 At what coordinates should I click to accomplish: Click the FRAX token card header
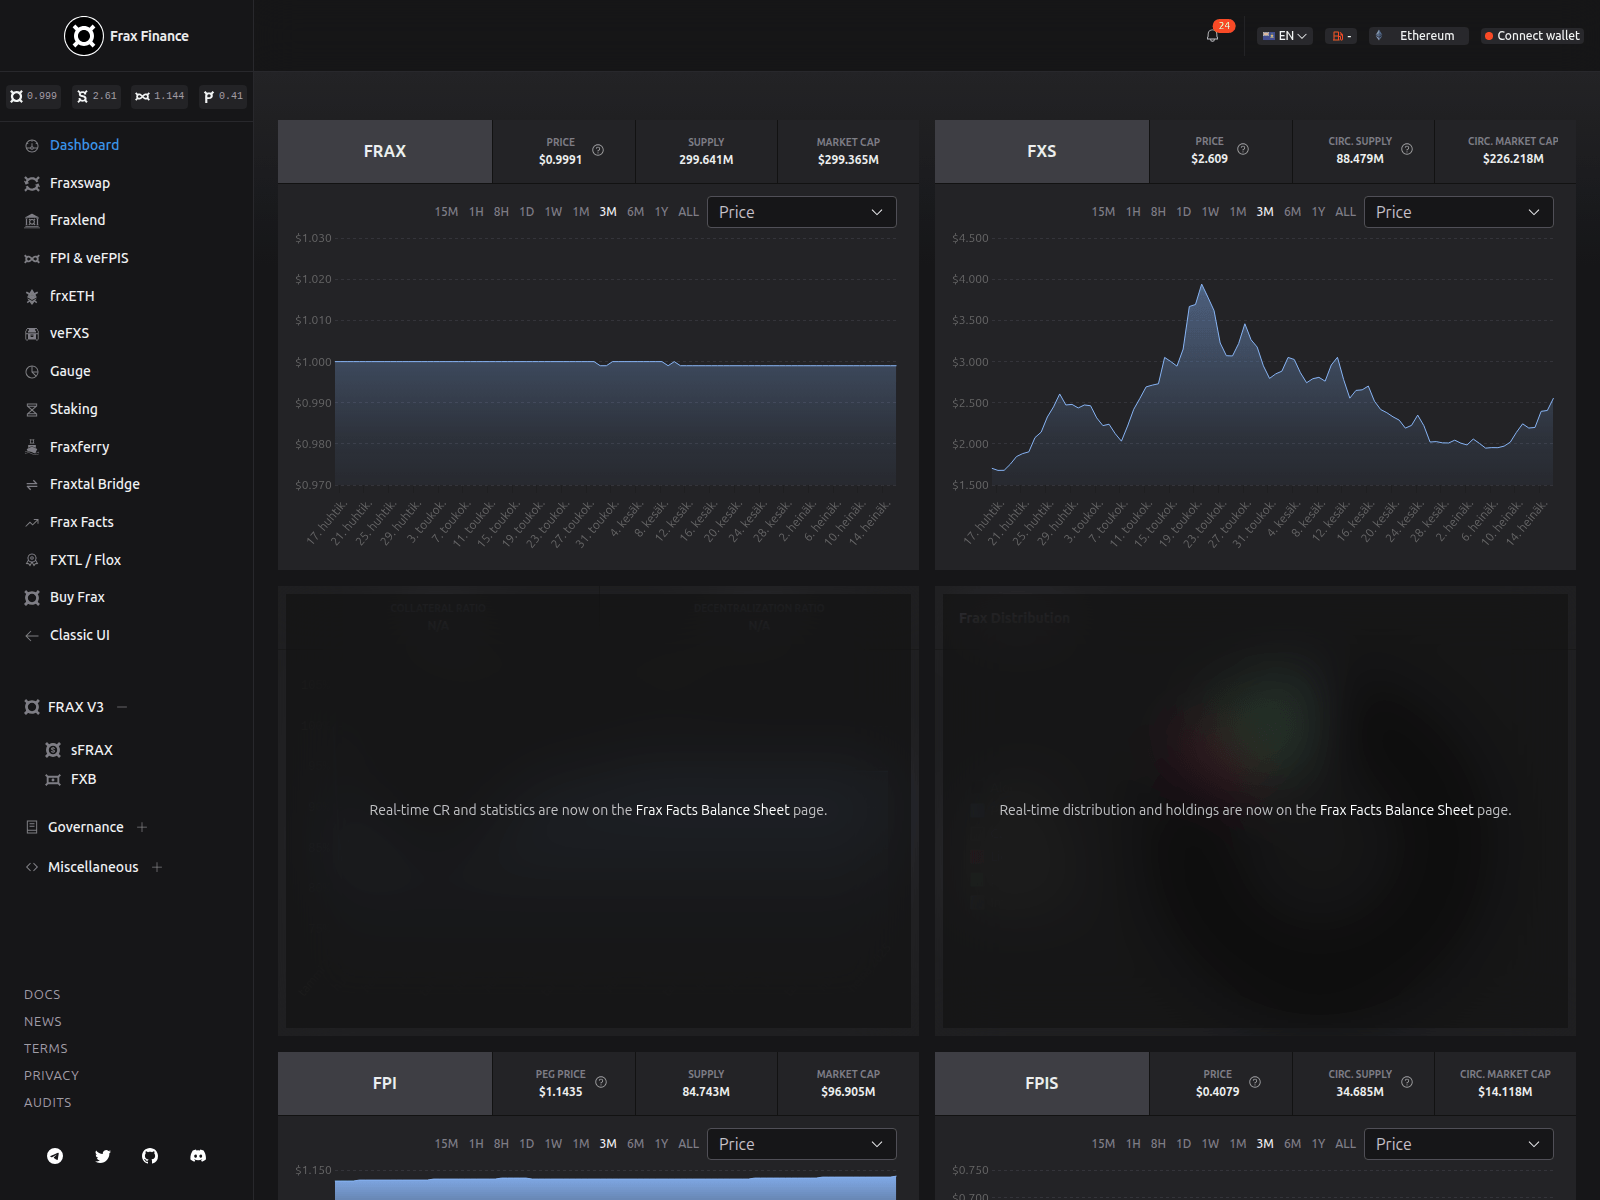click(x=385, y=151)
